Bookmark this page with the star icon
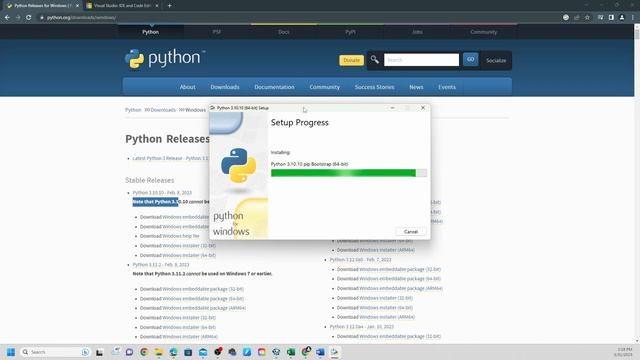 587,18
